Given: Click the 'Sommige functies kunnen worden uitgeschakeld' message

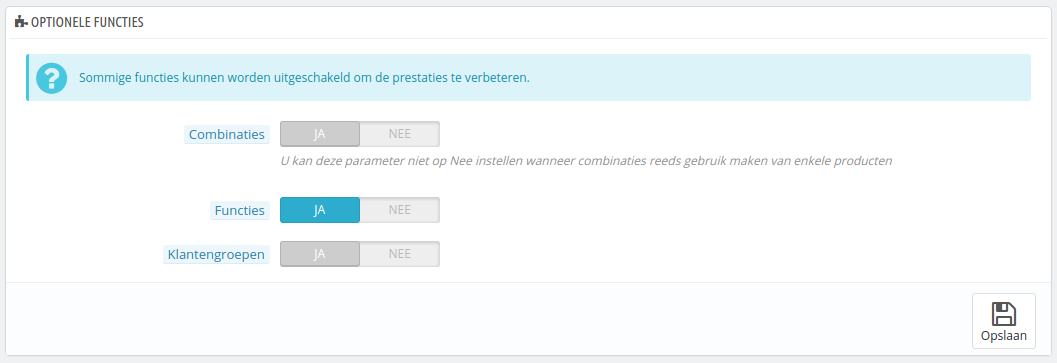Looking at the screenshot, I should pyautogui.click(x=304, y=78).
